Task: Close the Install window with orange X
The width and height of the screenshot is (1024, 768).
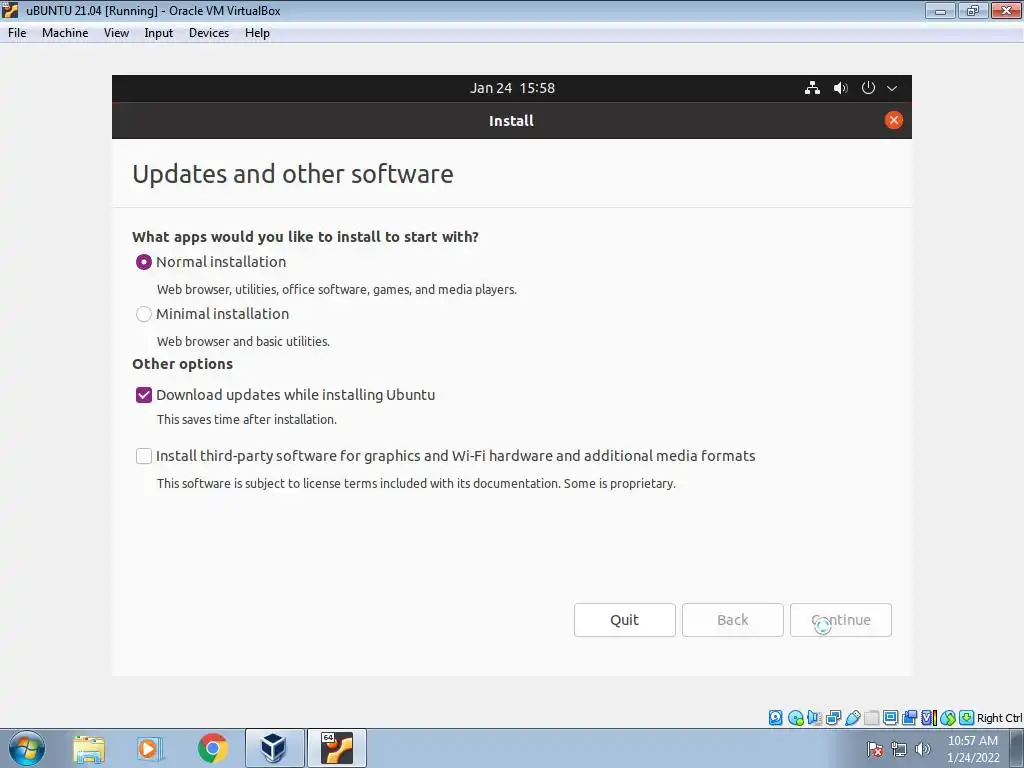Action: [893, 120]
